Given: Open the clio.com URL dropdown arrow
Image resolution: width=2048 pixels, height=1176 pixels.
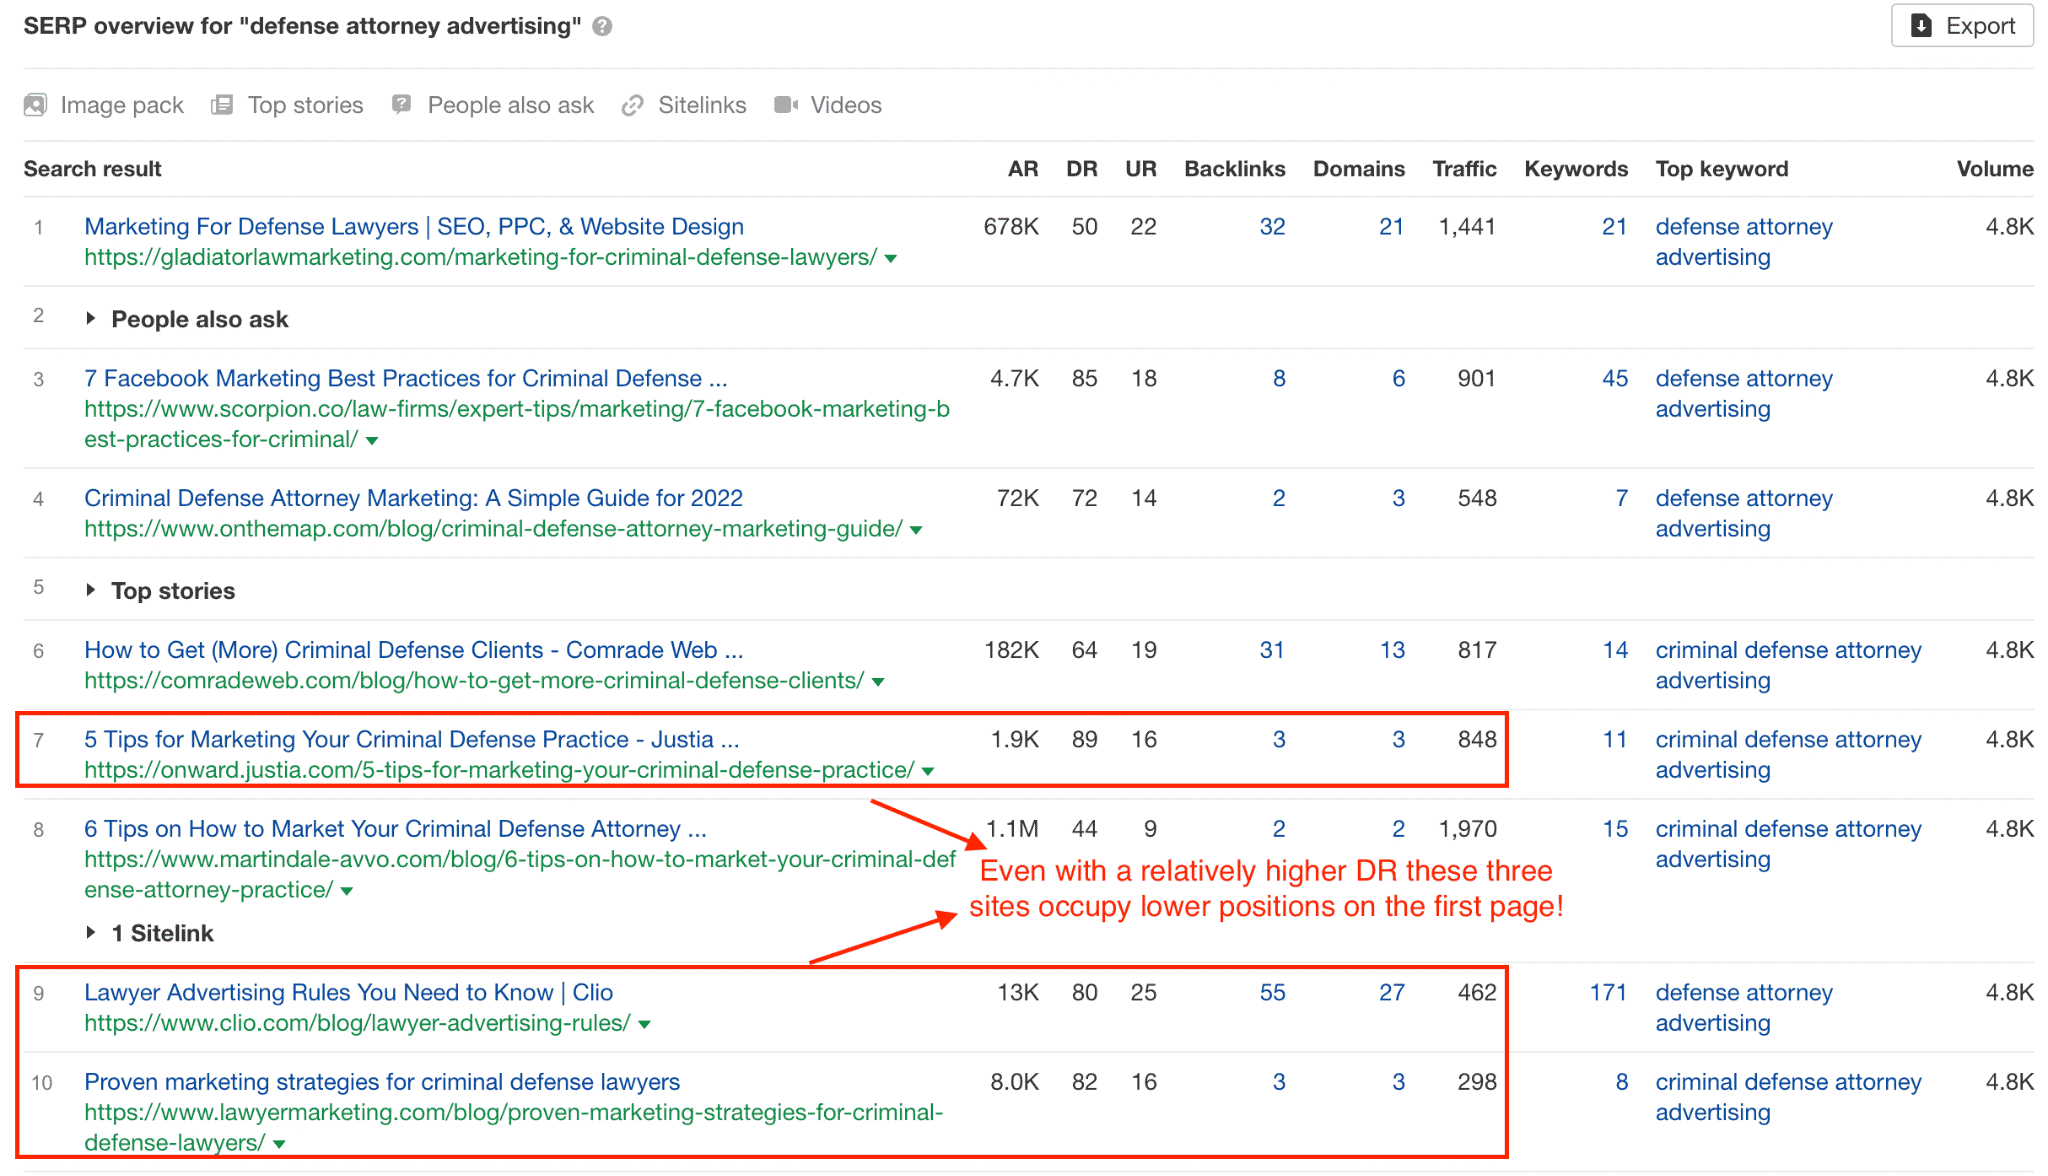Looking at the screenshot, I should 645,1025.
